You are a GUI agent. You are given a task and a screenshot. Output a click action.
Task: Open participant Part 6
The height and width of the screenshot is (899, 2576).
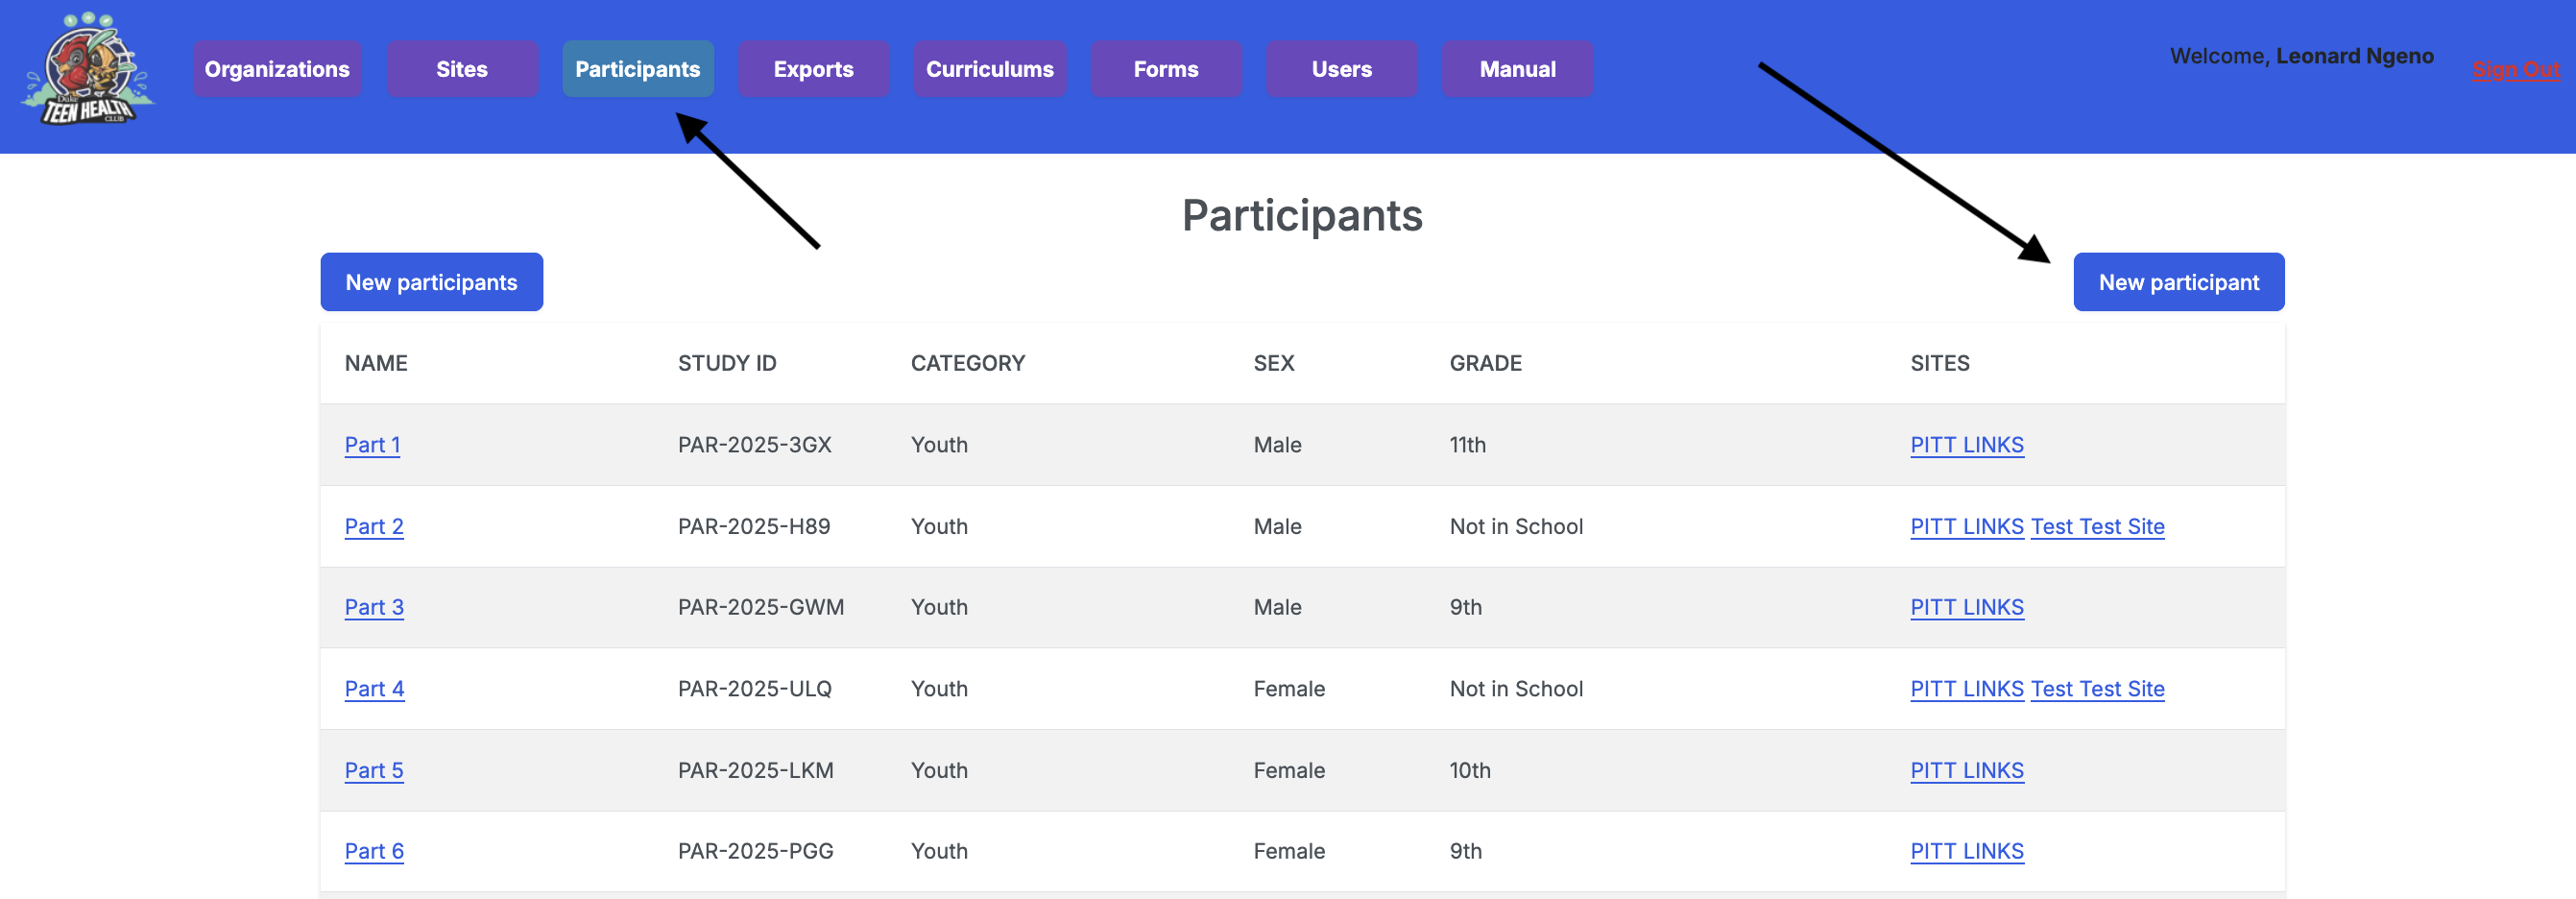(x=374, y=851)
